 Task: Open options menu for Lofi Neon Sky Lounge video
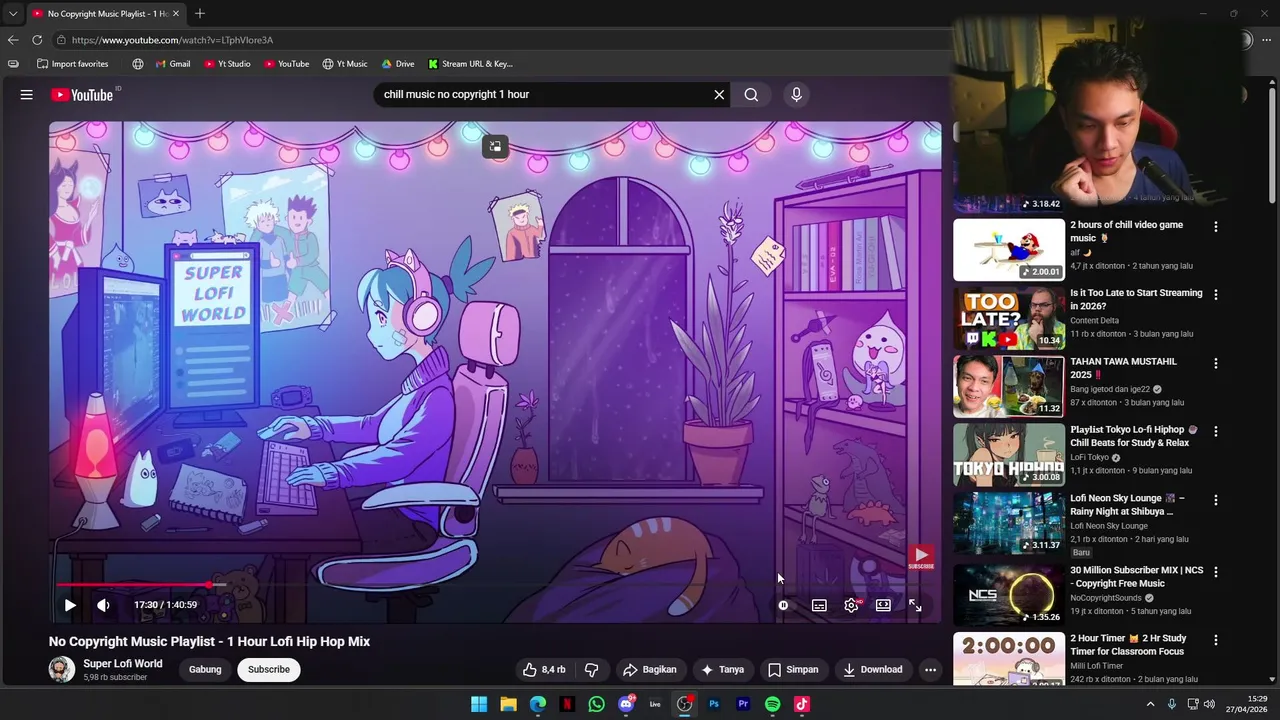[x=1216, y=499]
